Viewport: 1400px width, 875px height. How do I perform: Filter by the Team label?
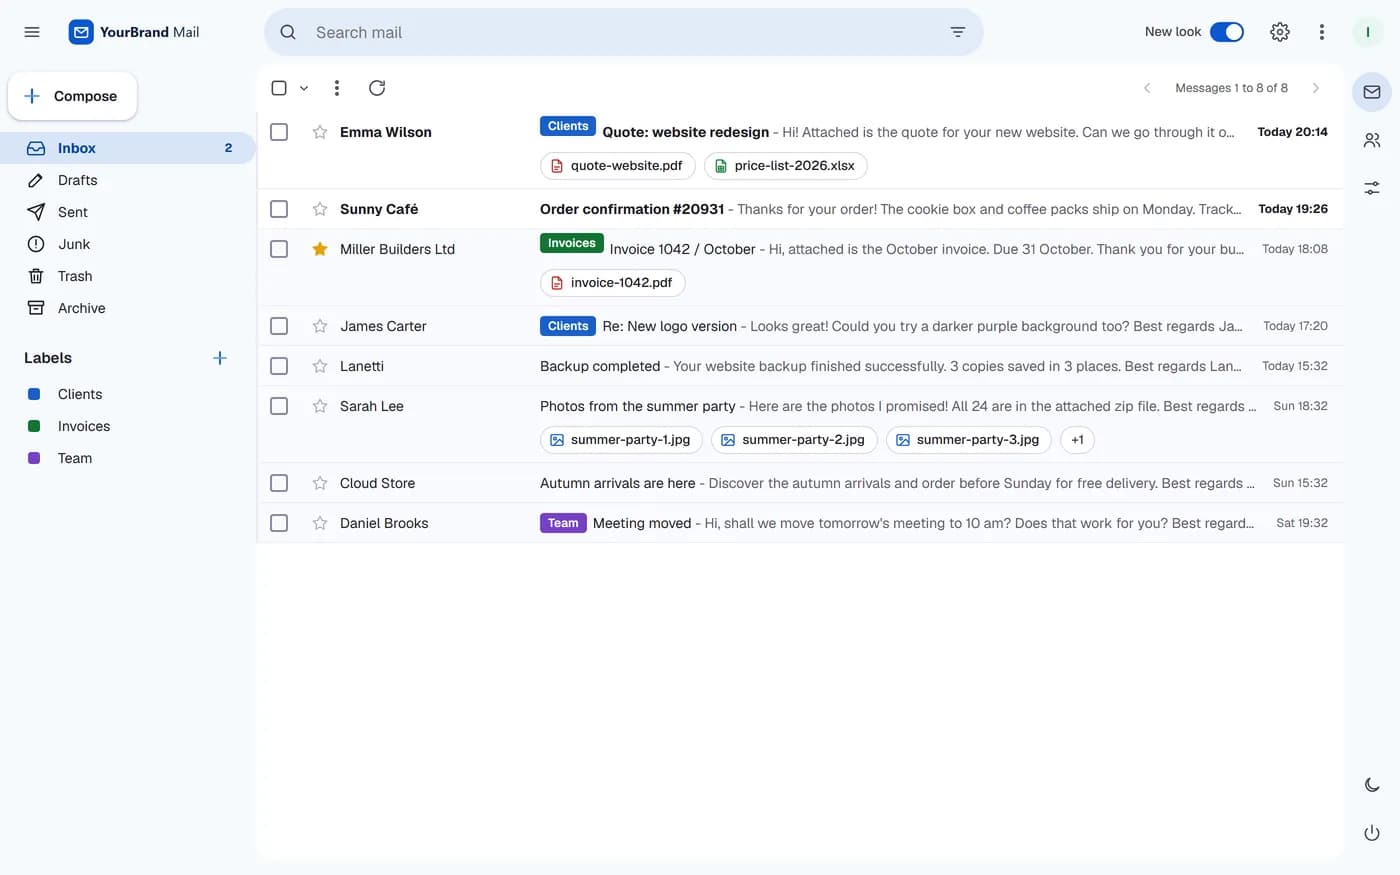(75, 458)
